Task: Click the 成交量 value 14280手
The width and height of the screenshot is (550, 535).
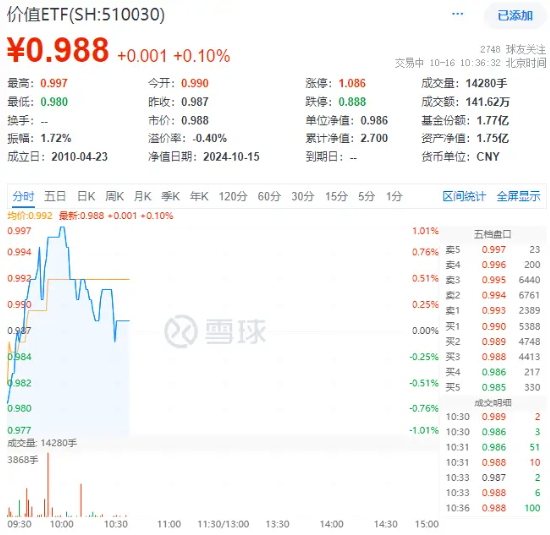Action: point(486,83)
